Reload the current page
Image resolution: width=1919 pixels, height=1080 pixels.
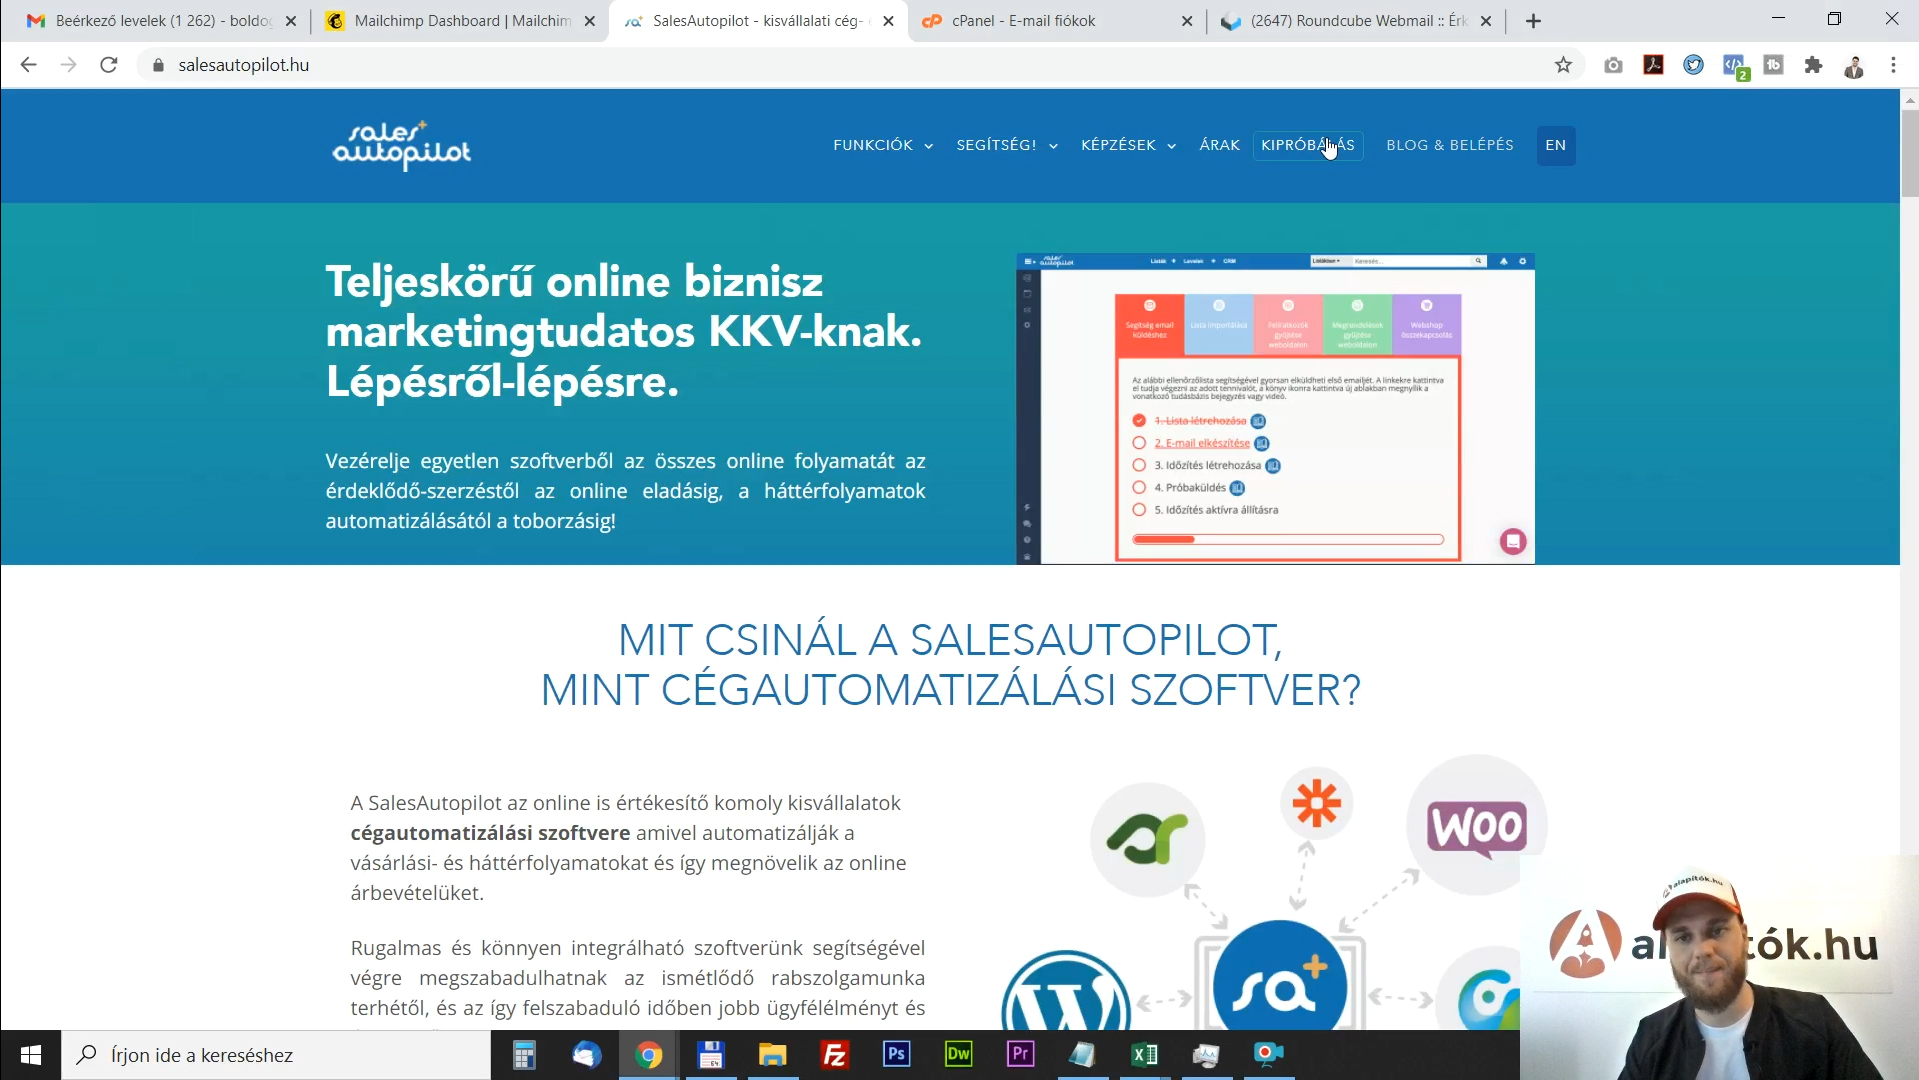click(109, 65)
